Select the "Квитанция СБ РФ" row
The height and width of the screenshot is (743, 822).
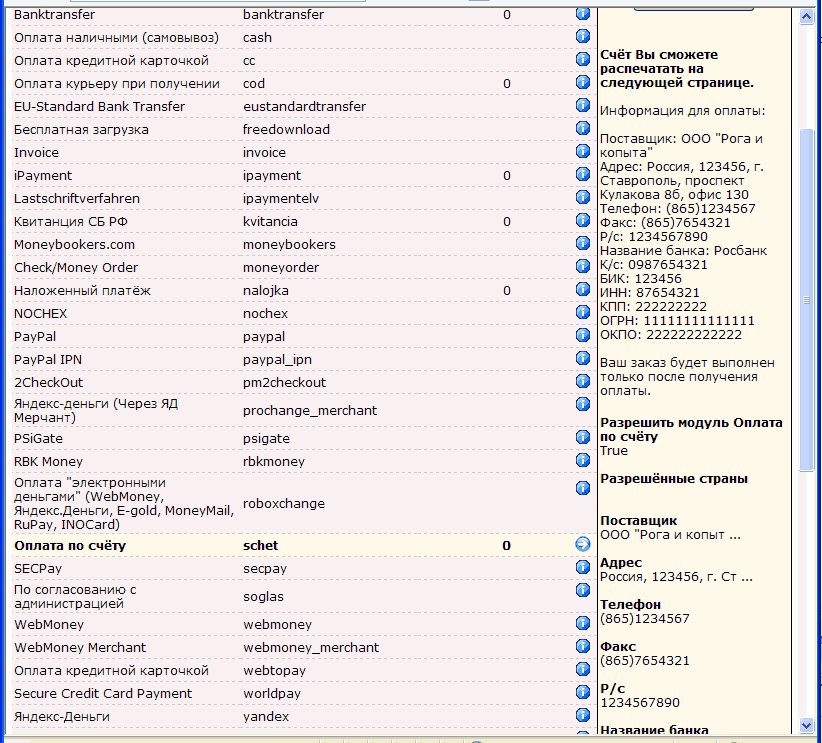click(304, 222)
